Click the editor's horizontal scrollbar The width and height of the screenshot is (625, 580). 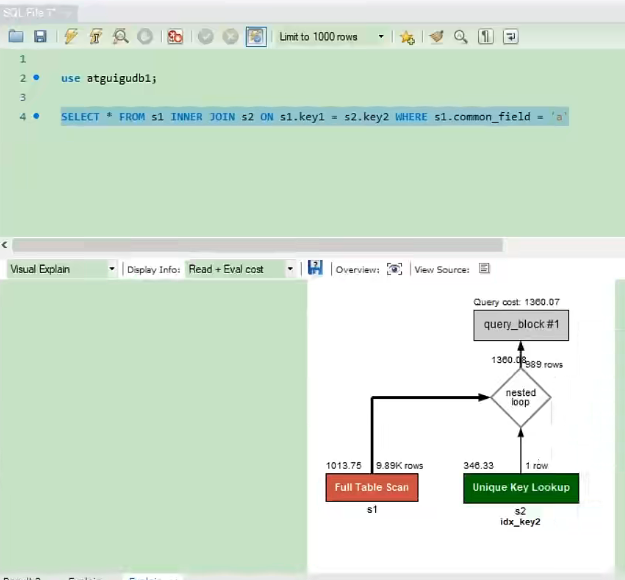point(200,245)
